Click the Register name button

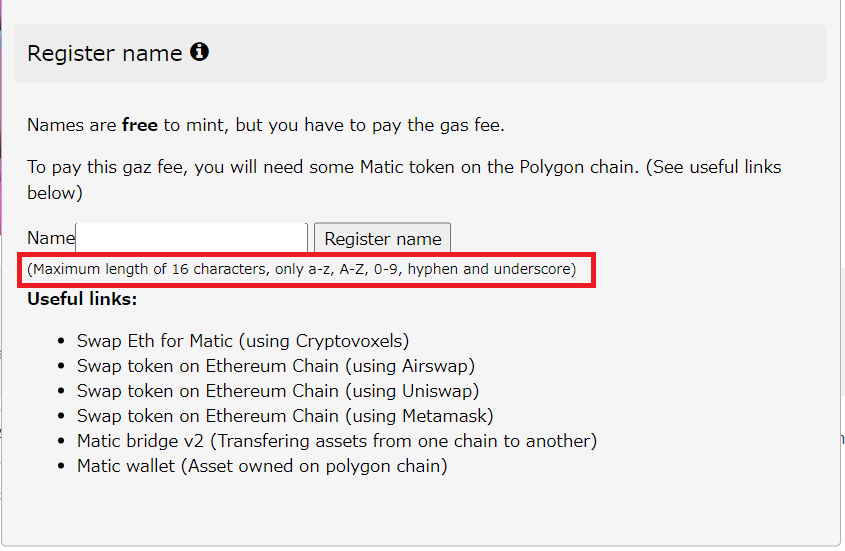click(x=383, y=238)
